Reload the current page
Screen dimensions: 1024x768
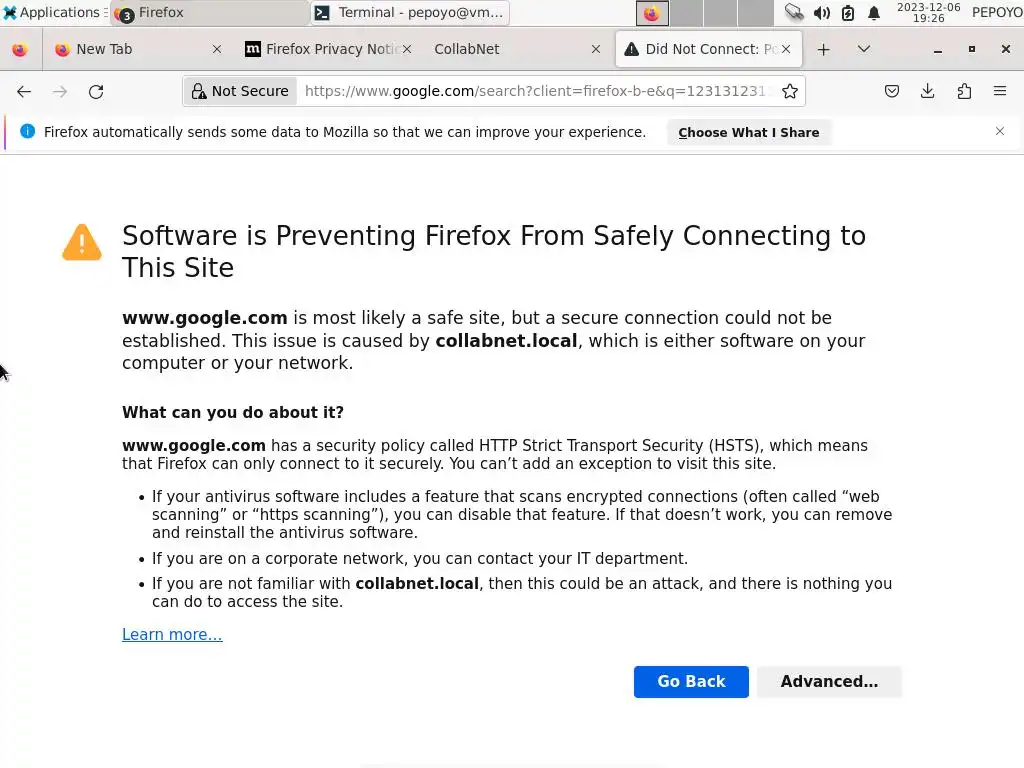click(96, 91)
